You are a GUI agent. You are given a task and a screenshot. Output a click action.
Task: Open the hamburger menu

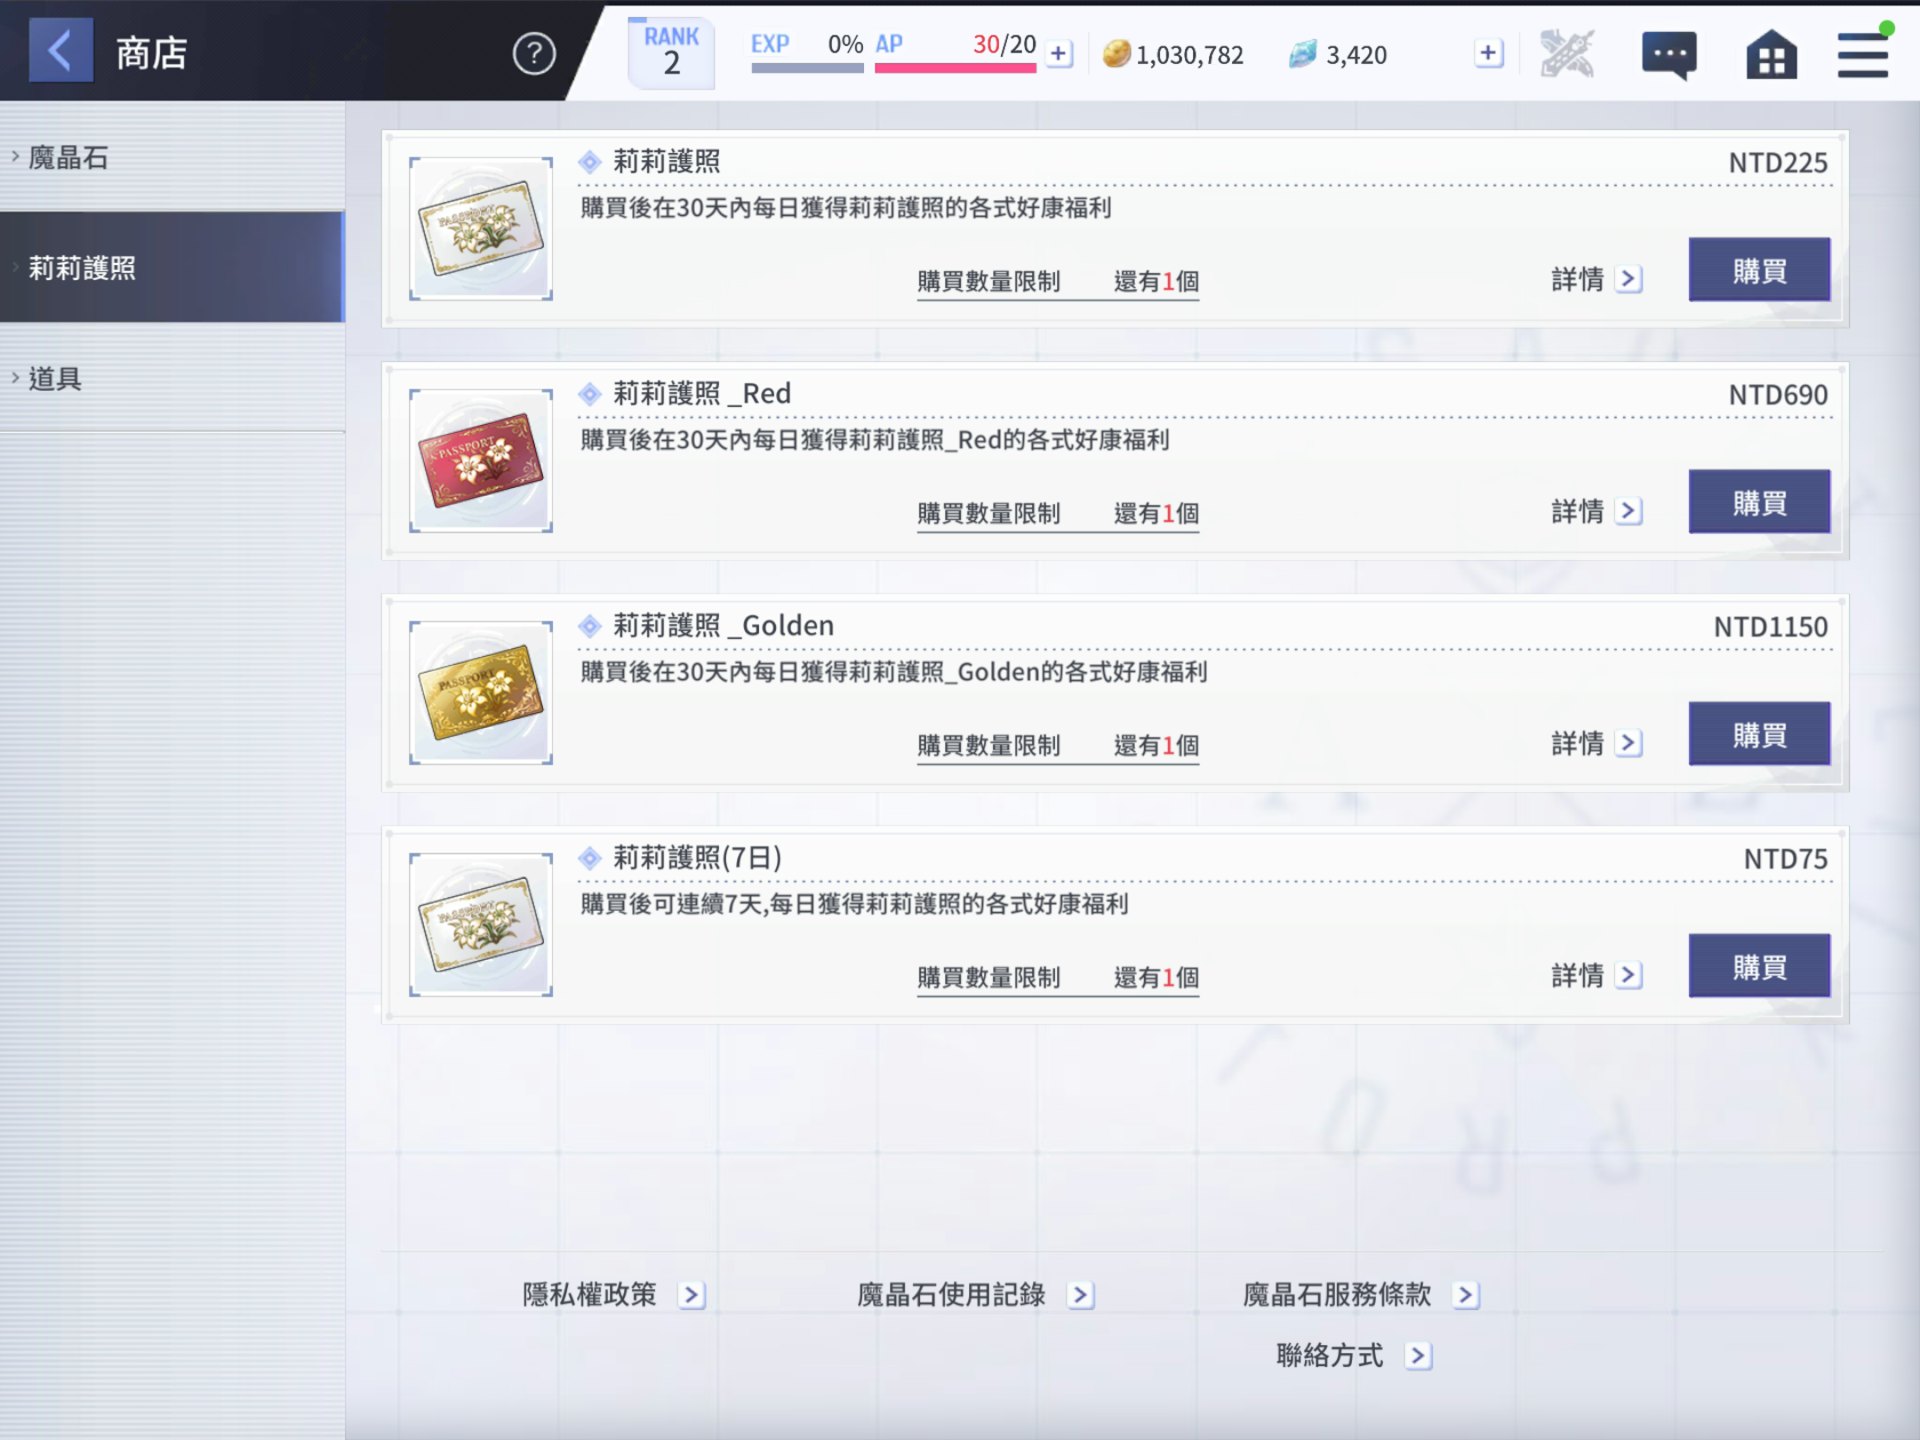[x=1864, y=54]
